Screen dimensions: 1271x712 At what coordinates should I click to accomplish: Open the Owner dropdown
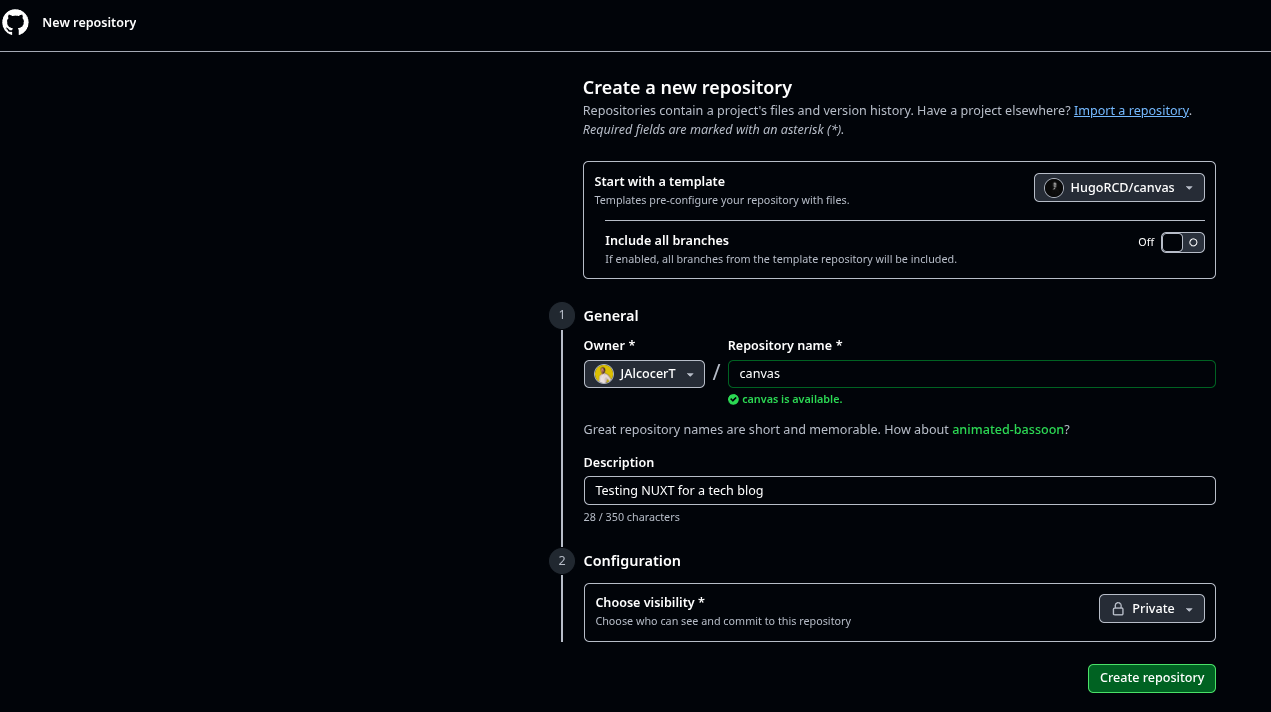click(644, 373)
